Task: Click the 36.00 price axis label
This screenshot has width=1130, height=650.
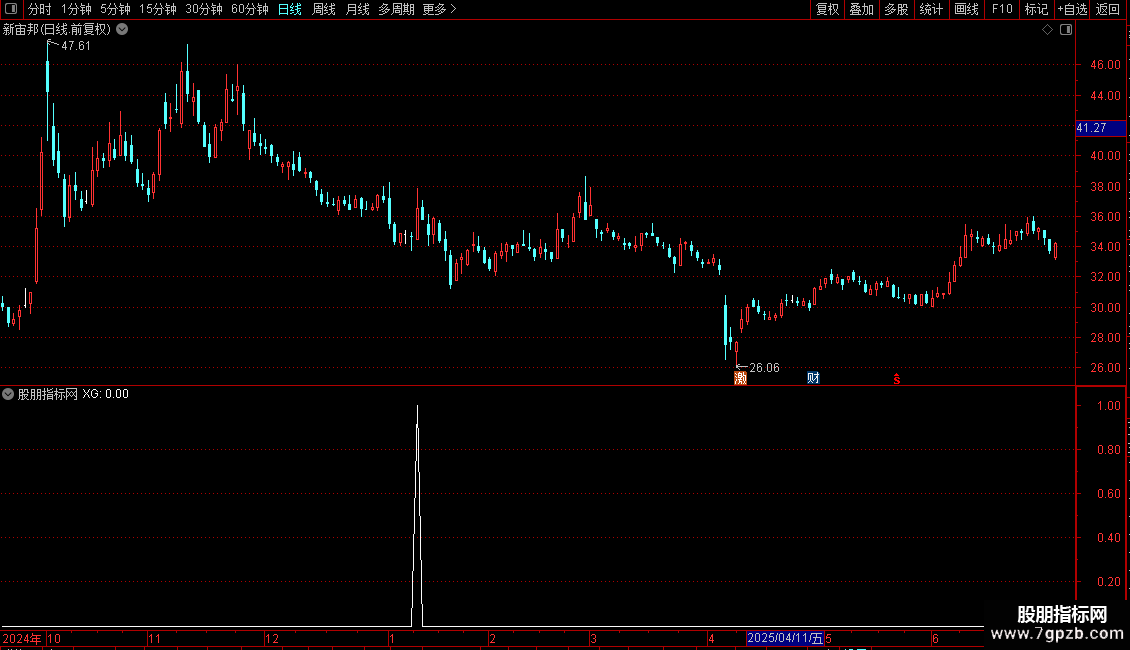Action: [x=1105, y=217]
